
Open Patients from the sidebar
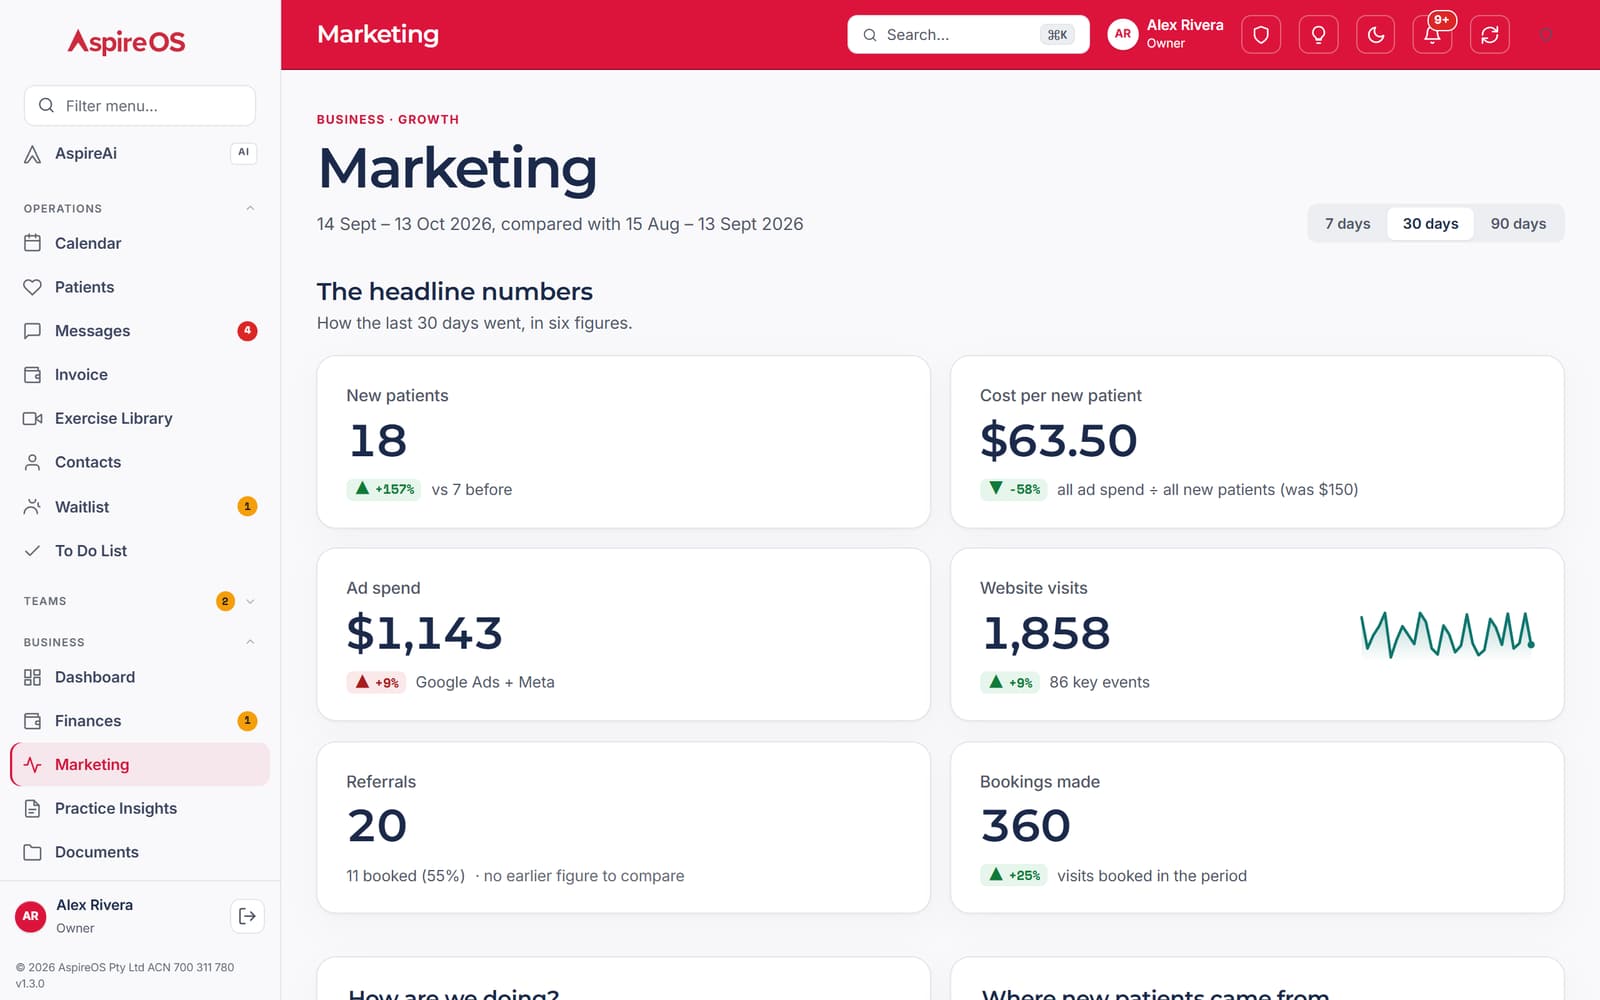(x=140, y=287)
